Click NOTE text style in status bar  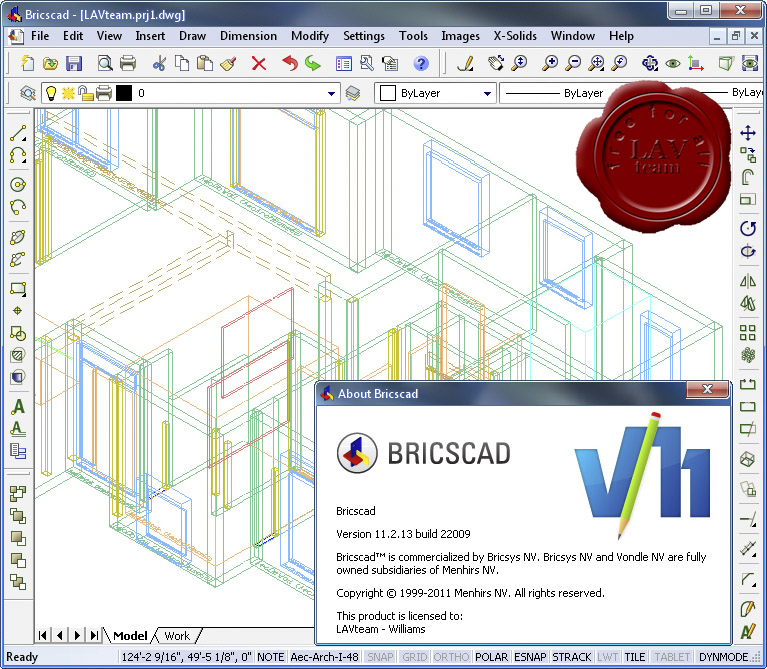coord(271,657)
